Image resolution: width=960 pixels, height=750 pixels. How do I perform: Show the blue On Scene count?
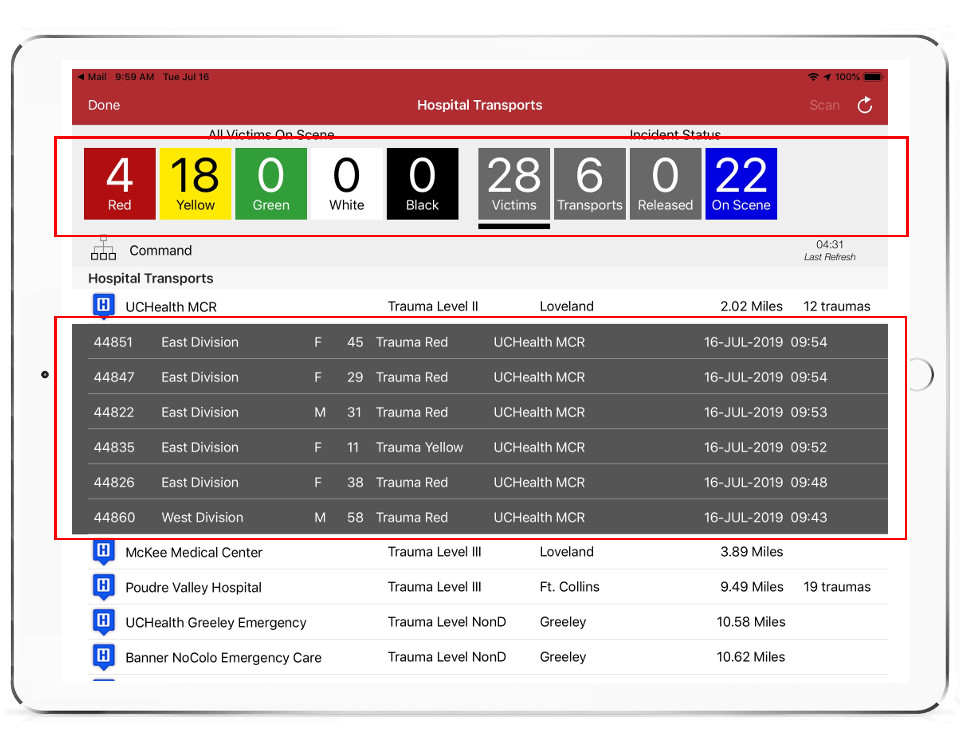click(741, 183)
